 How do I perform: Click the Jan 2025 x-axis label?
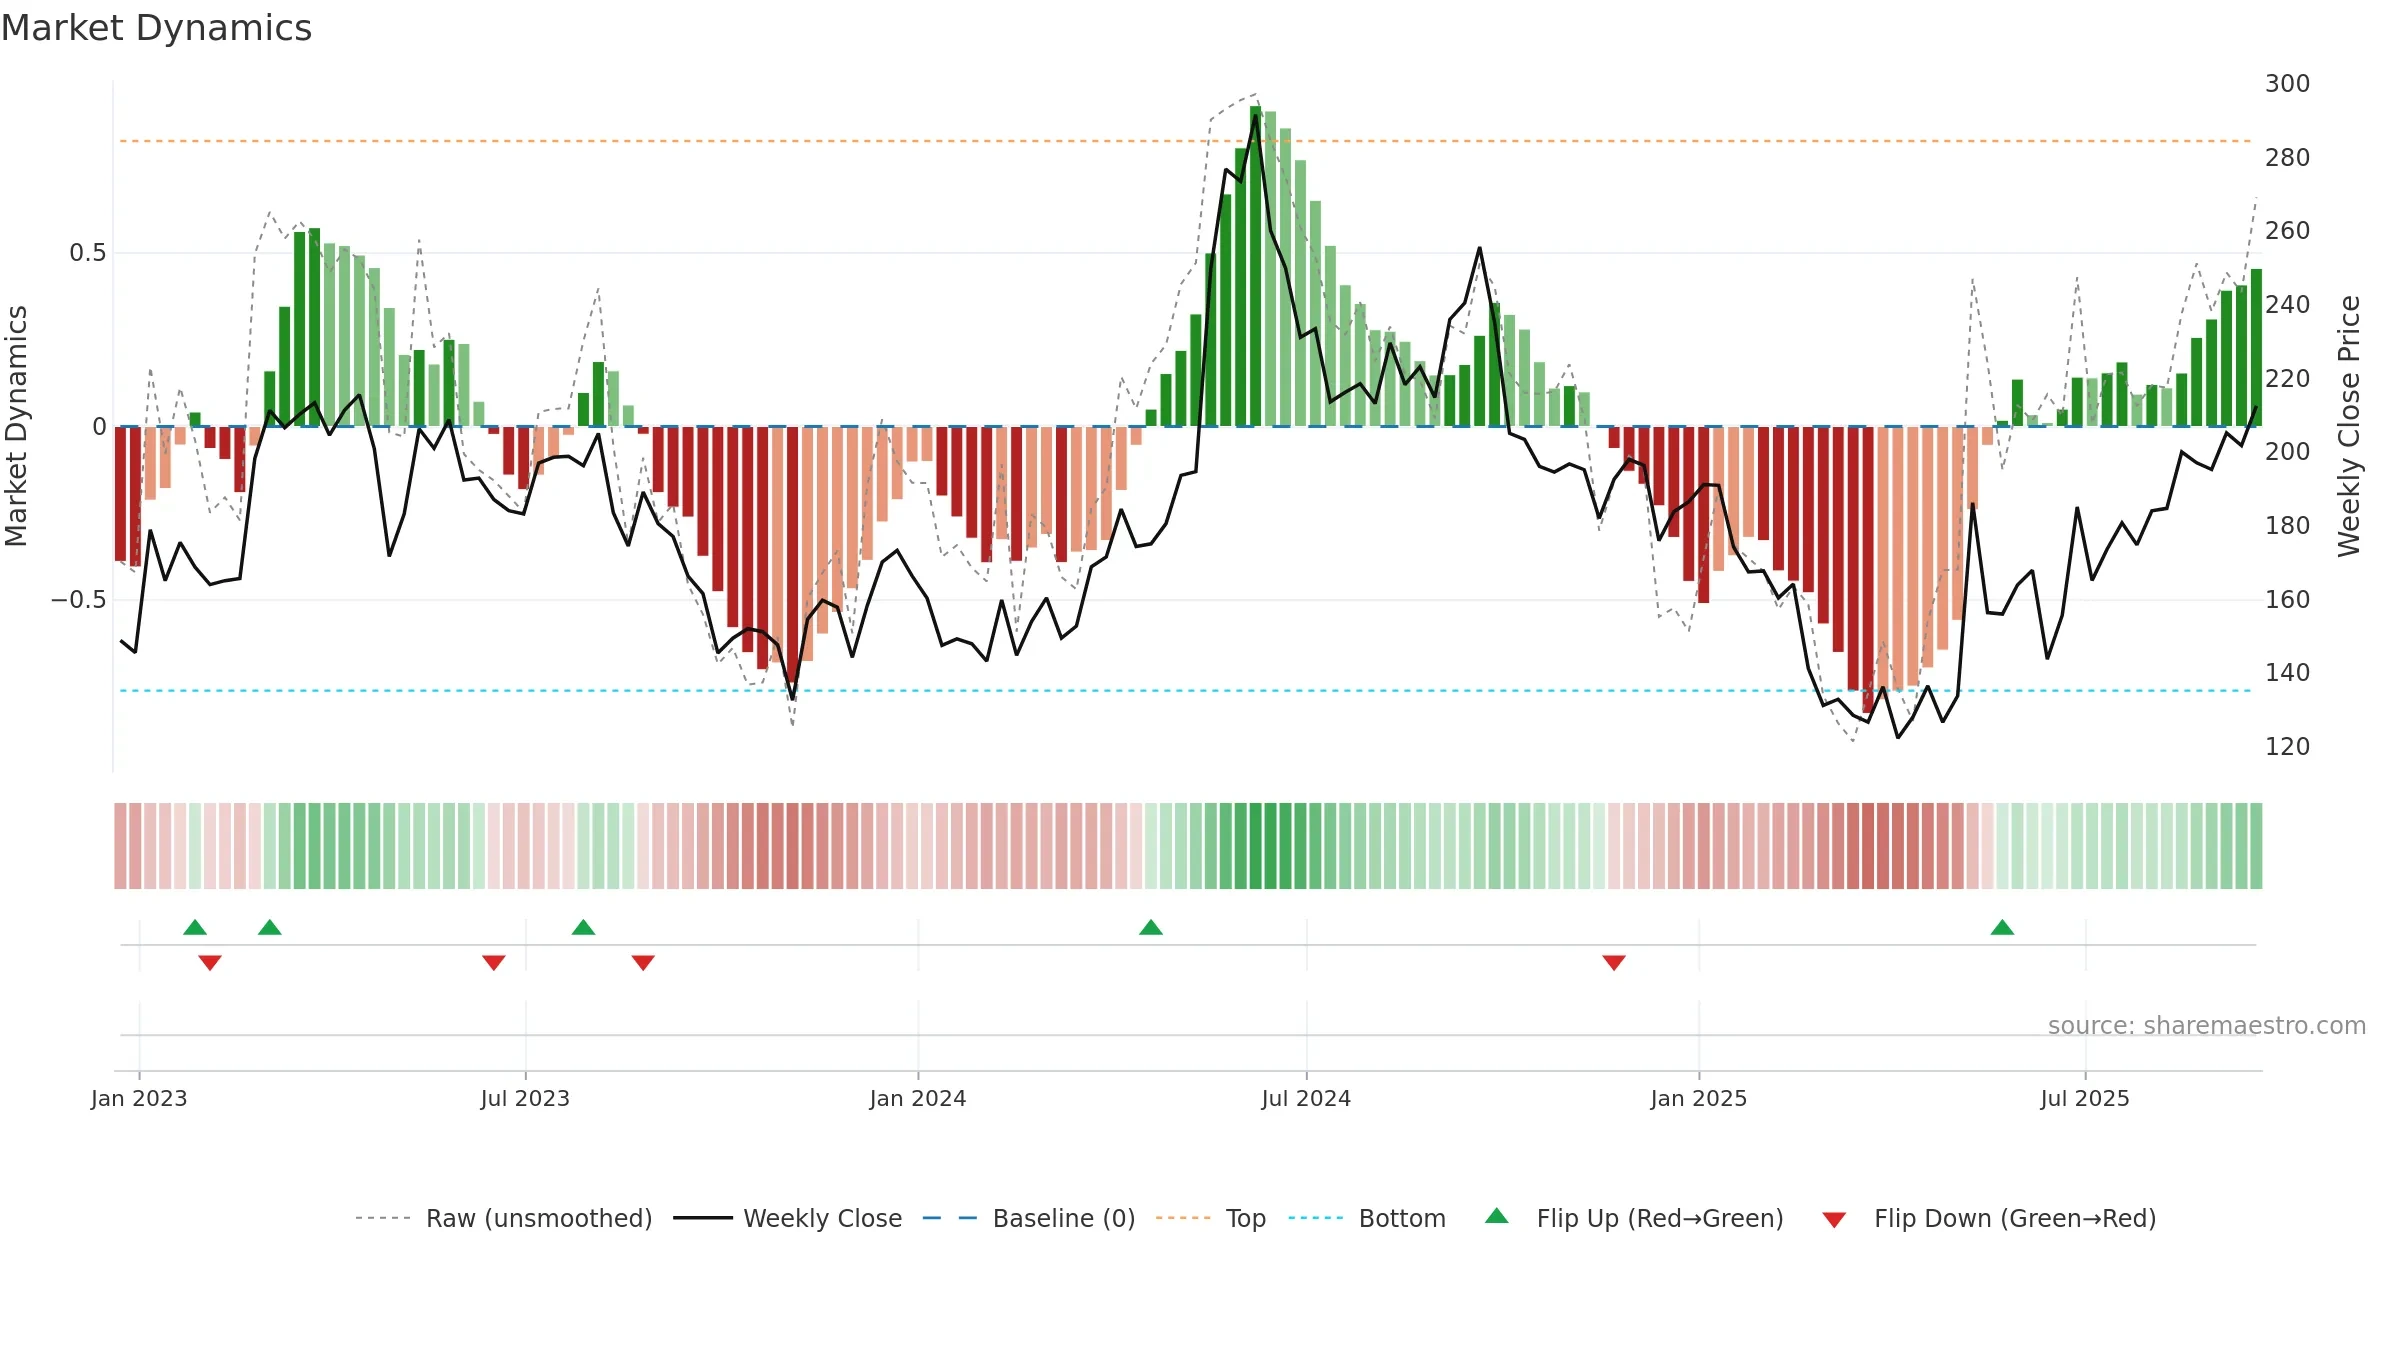tap(1699, 1098)
